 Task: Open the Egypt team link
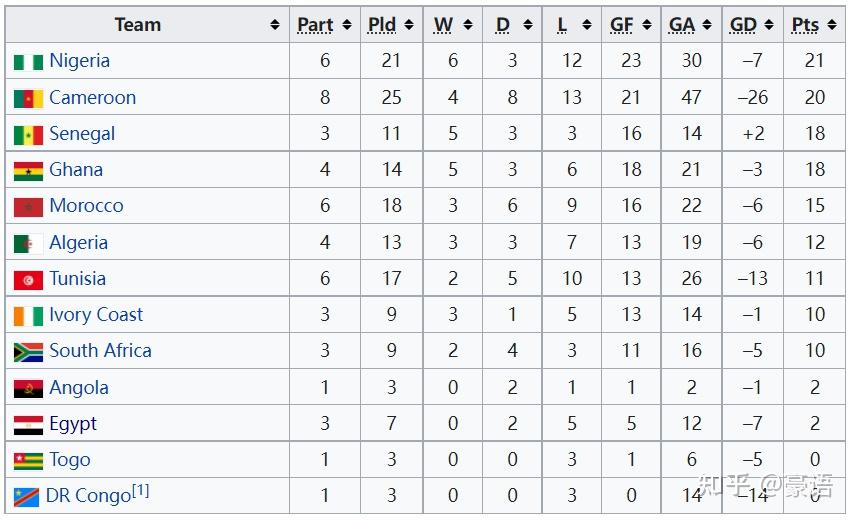point(73,424)
